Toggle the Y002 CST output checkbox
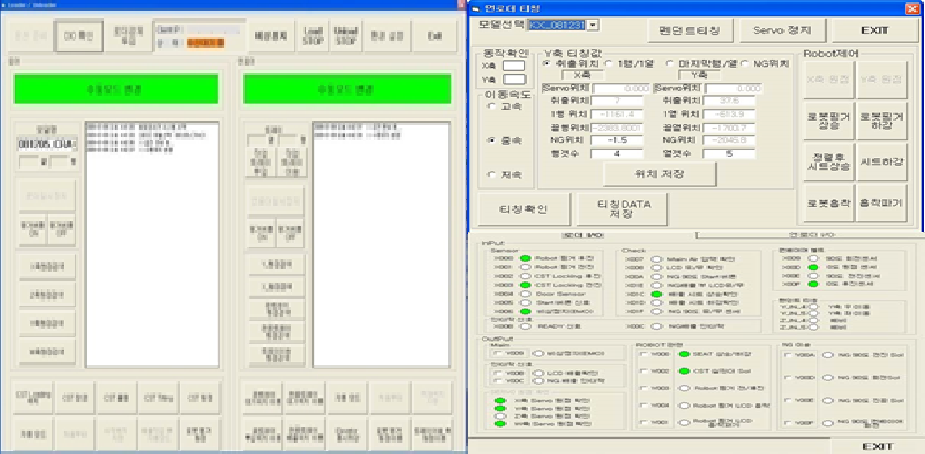 click(x=641, y=371)
